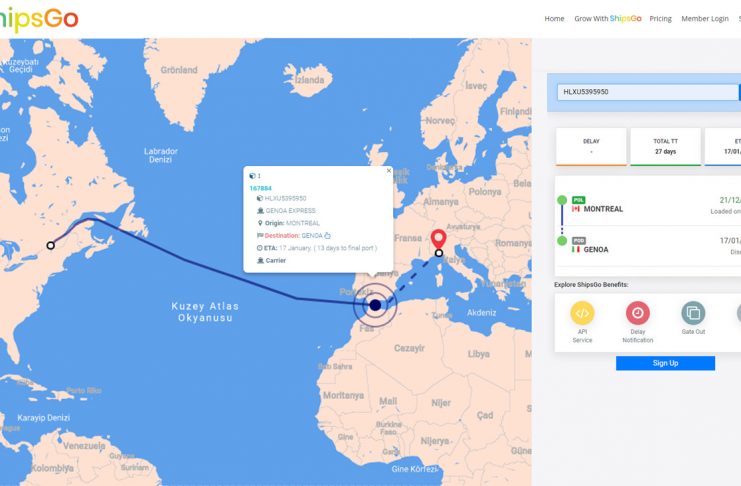This screenshot has height=486, width=741.
Task: Click the Cezayir country label on map
Action: tap(409, 348)
